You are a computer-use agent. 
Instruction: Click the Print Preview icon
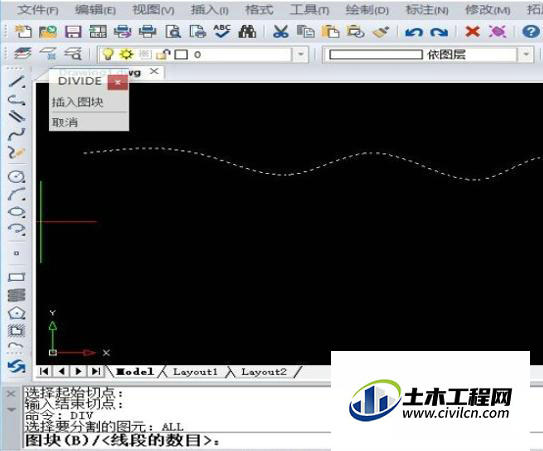[173, 32]
